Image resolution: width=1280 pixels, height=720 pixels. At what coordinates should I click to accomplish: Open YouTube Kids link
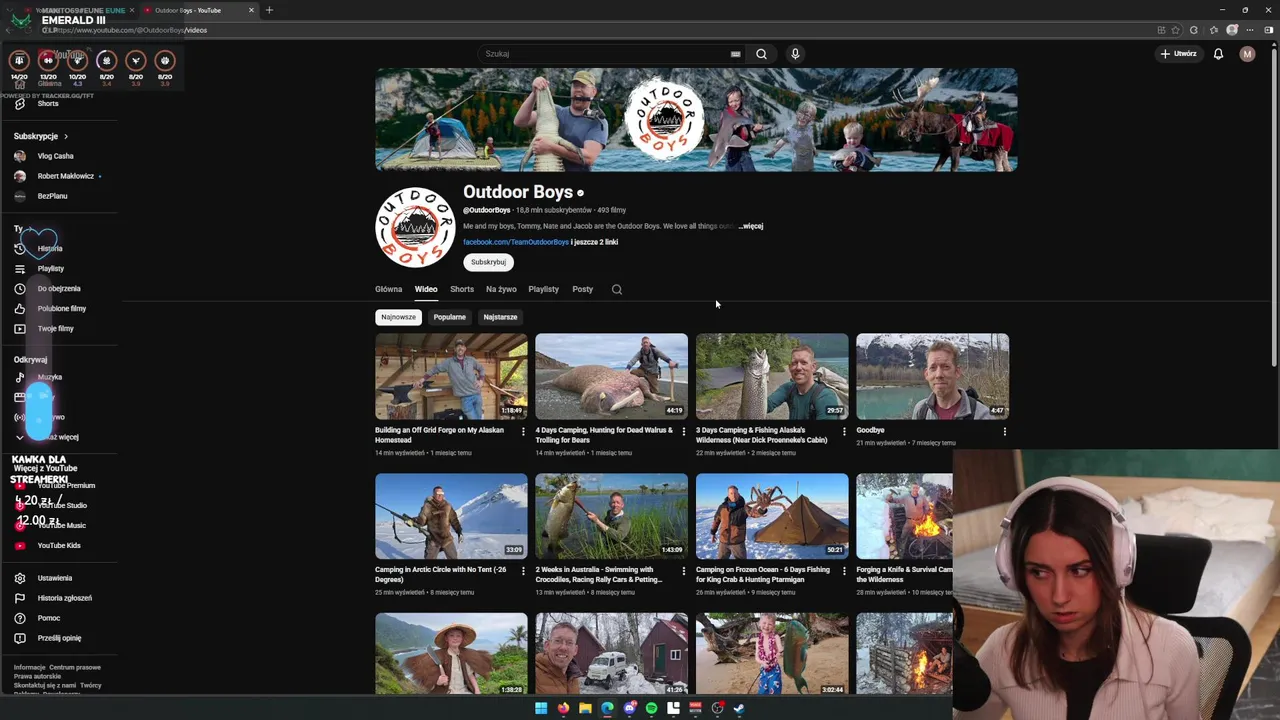click(48, 545)
